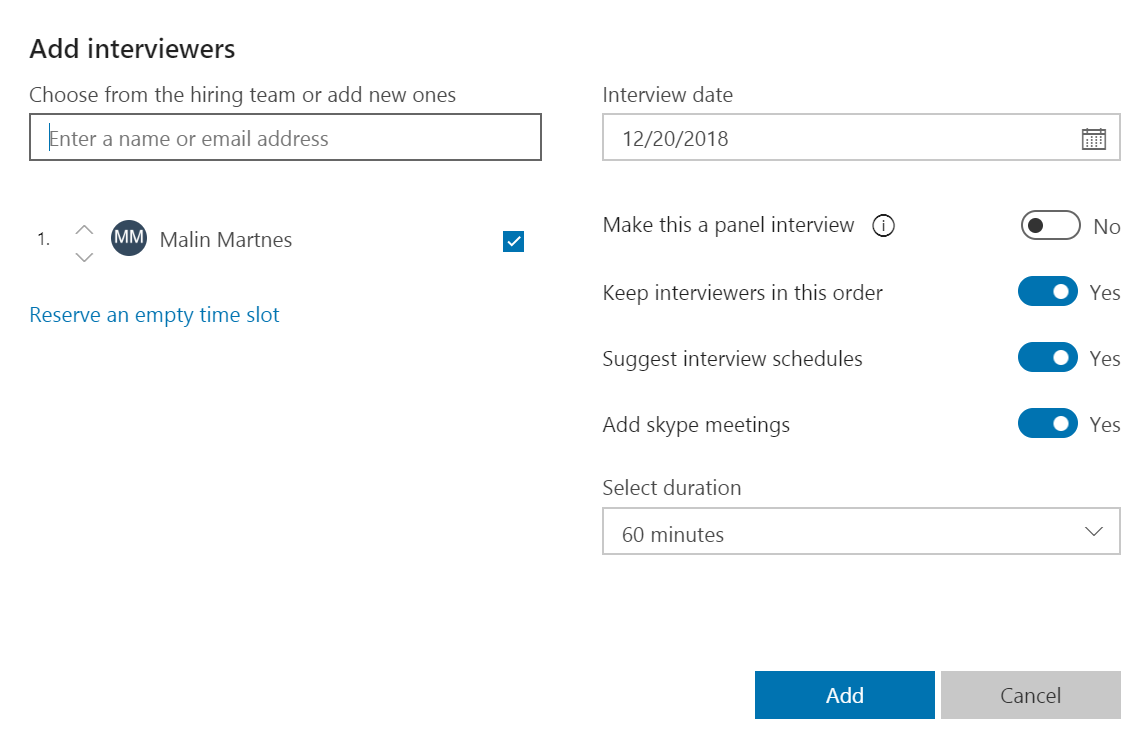The image size is (1141, 737).
Task: Select the calendar icon in Interview date field
Action: 1094,138
